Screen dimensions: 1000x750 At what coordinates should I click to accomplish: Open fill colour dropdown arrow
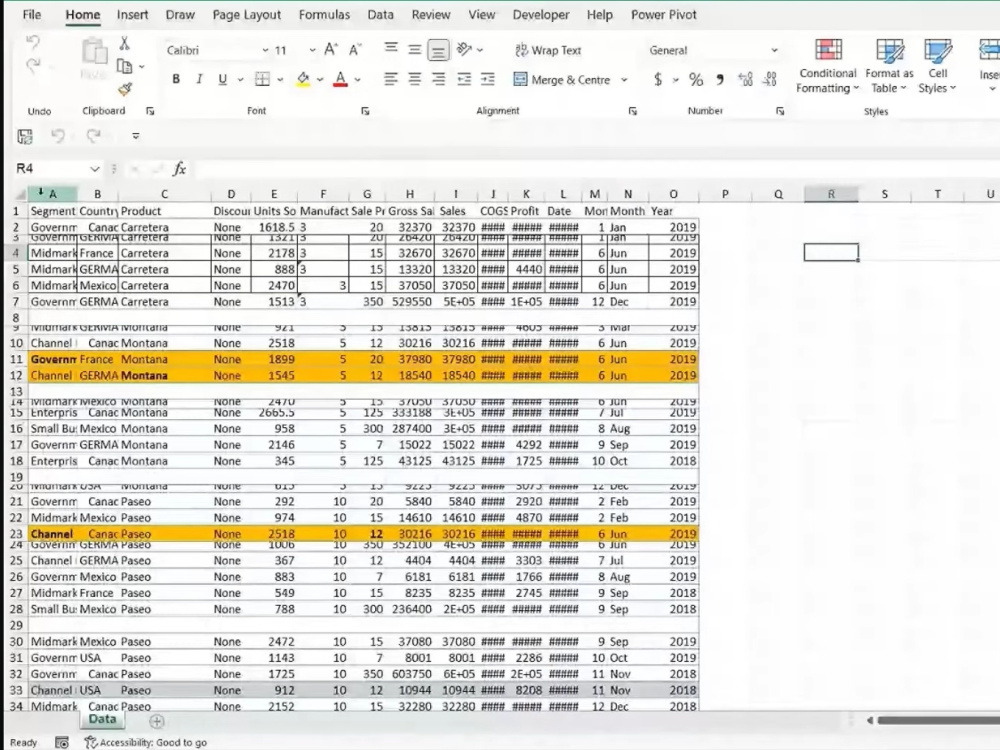[320, 79]
